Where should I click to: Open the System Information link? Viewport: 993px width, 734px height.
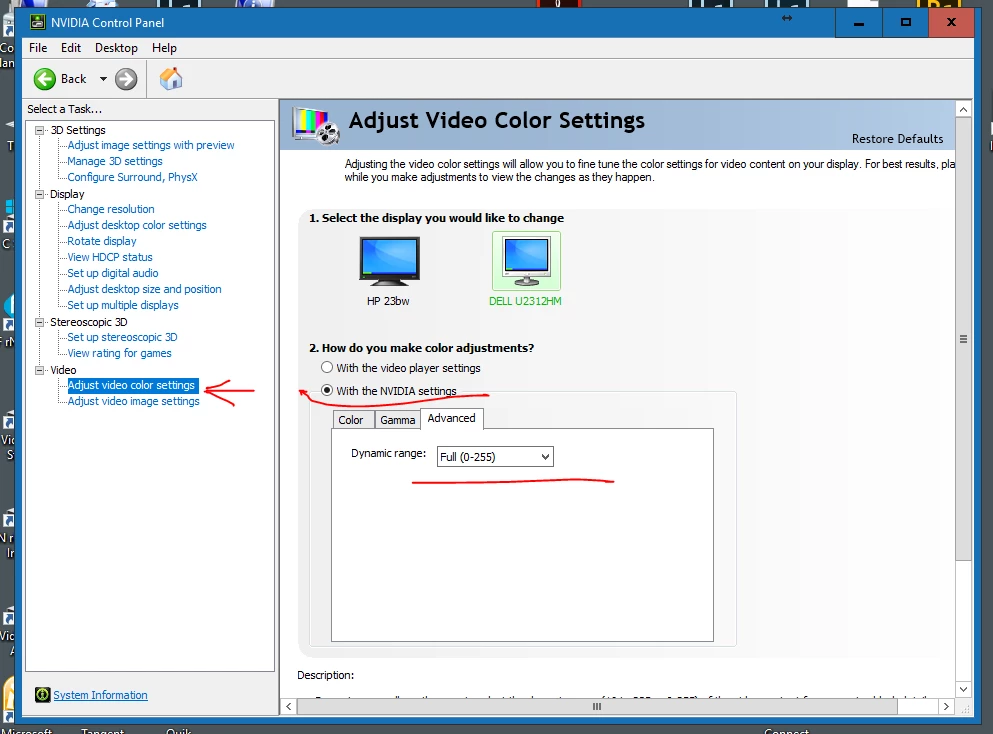click(100, 695)
